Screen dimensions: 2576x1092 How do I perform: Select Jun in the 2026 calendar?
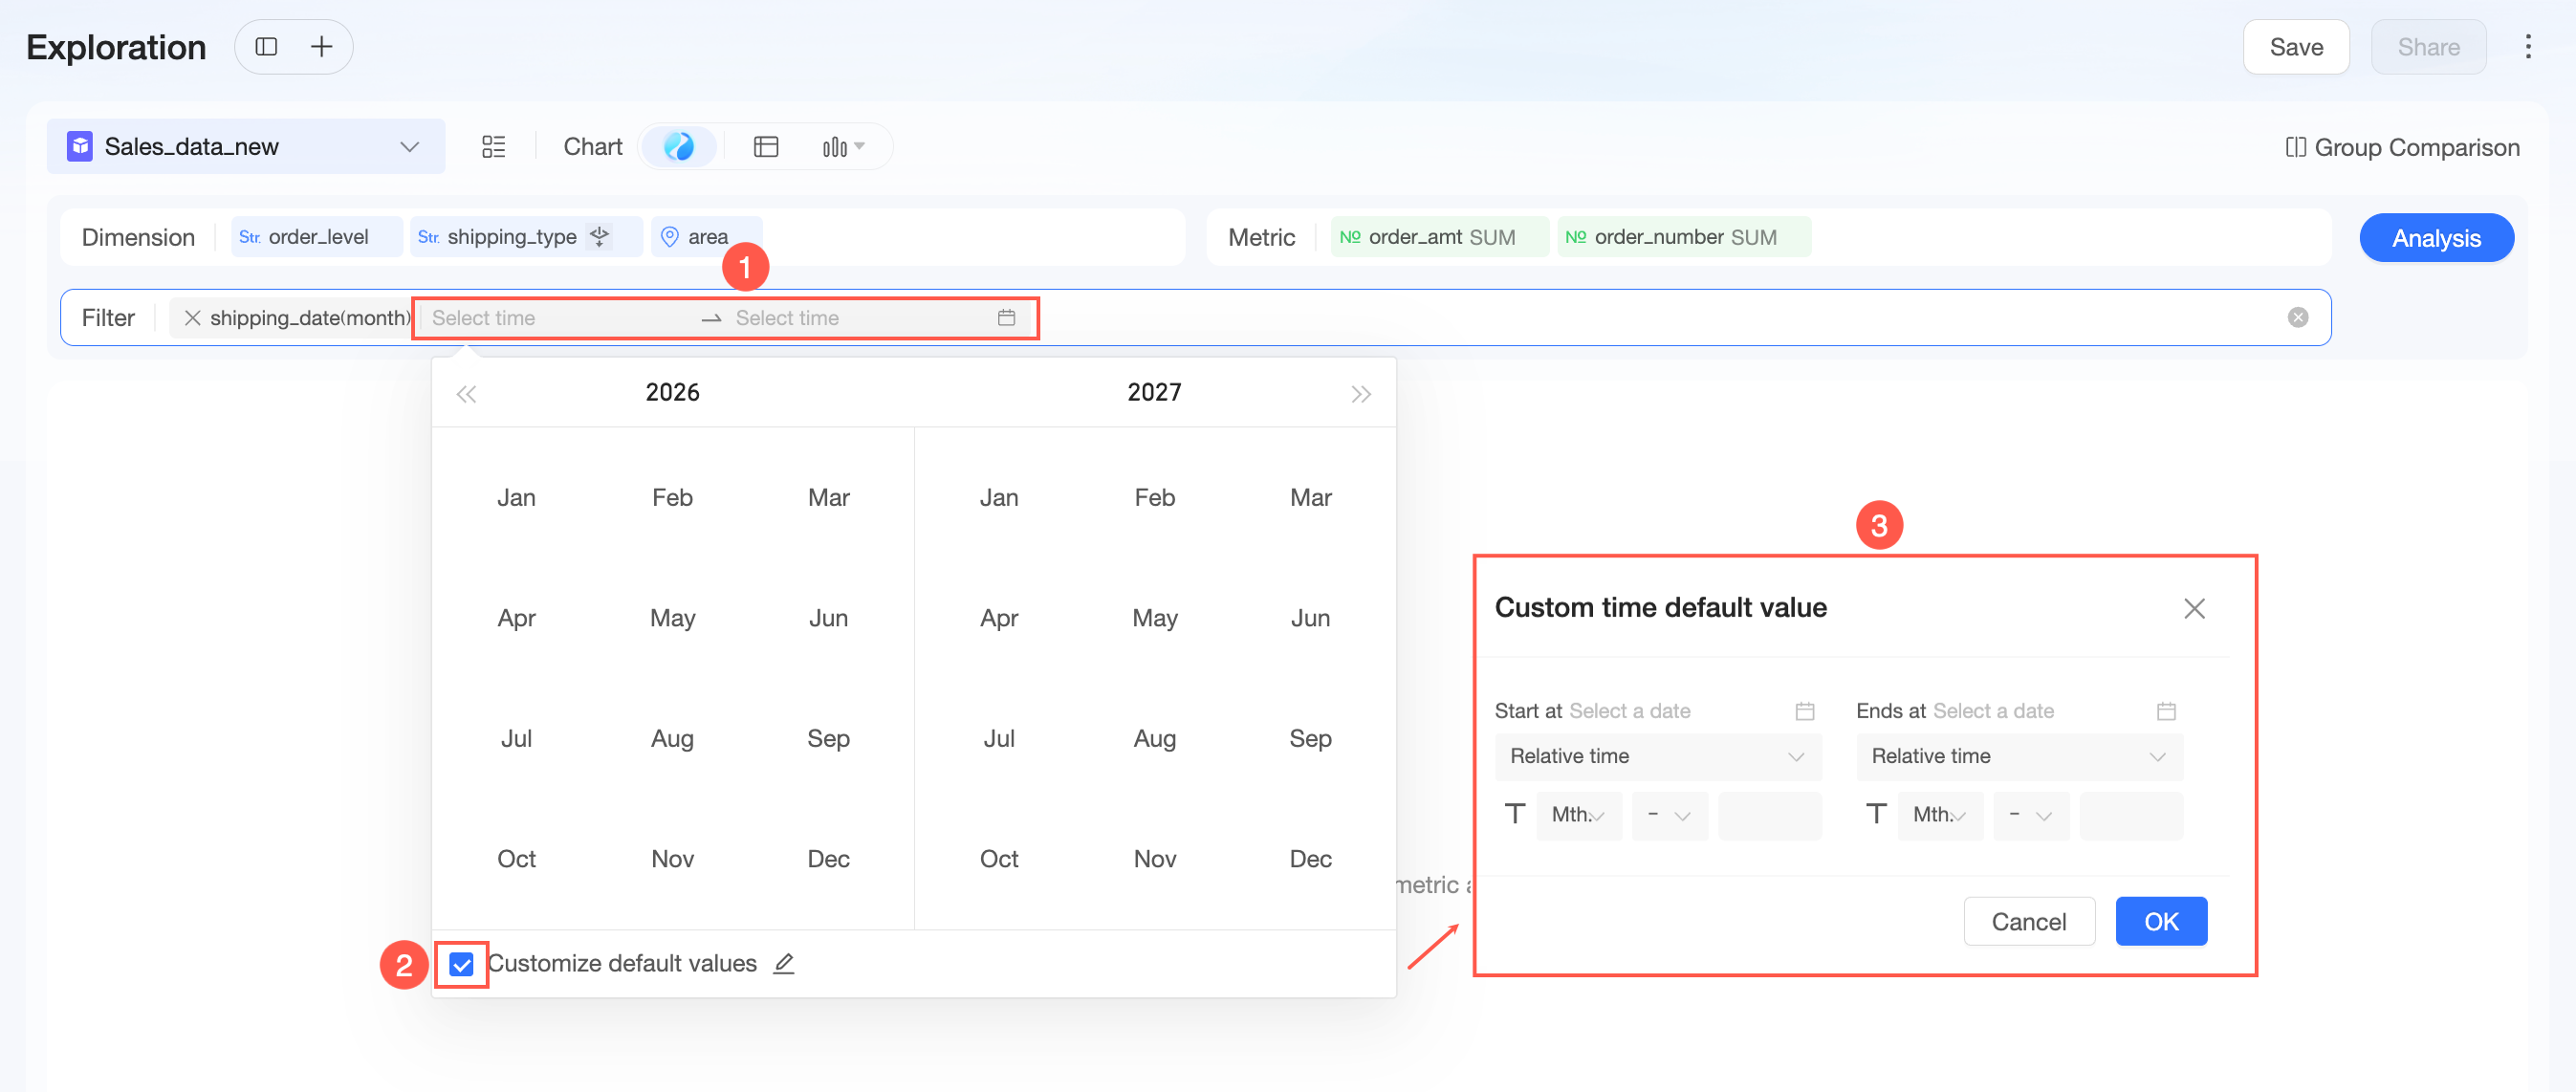tap(828, 618)
